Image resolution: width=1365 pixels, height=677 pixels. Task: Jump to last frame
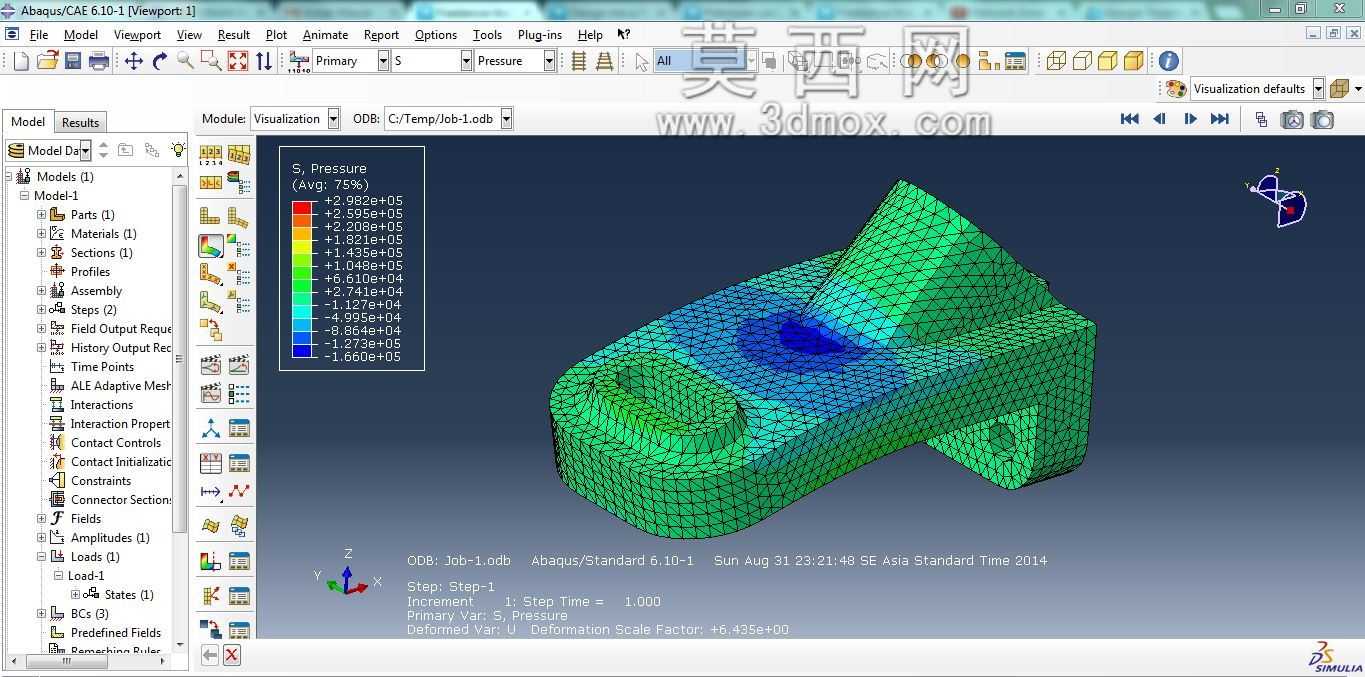click(x=1220, y=119)
